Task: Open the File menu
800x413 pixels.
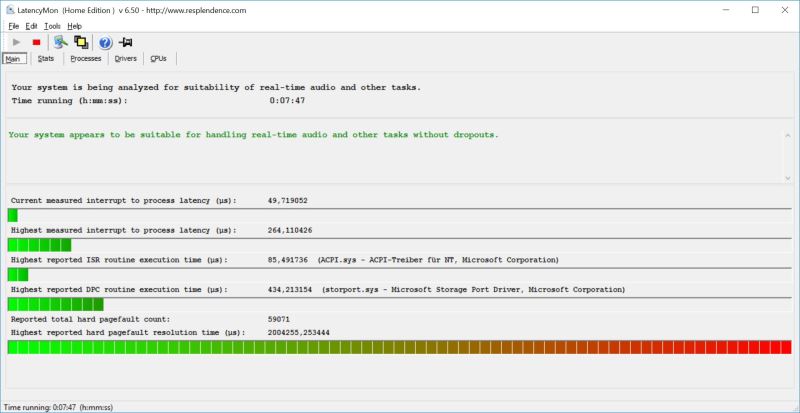Action: pyautogui.click(x=14, y=26)
